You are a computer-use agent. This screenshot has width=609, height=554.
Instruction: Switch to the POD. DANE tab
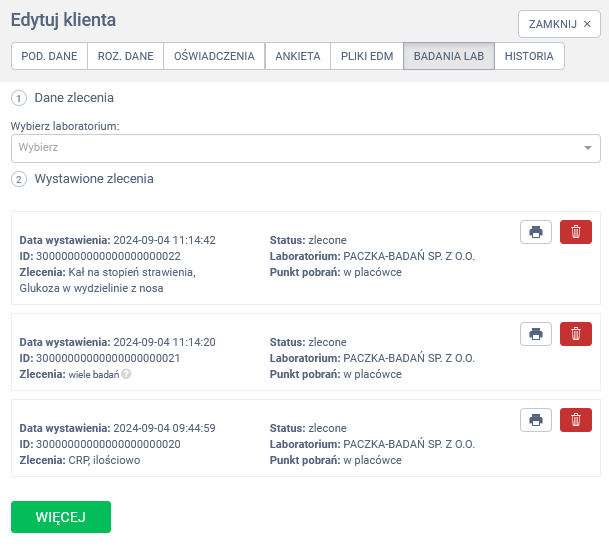pyautogui.click(x=49, y=56)
